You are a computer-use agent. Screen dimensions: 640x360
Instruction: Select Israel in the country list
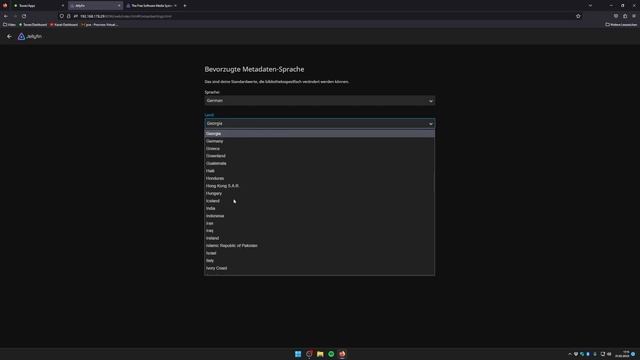pyautogui.click(x=320, y=253)
